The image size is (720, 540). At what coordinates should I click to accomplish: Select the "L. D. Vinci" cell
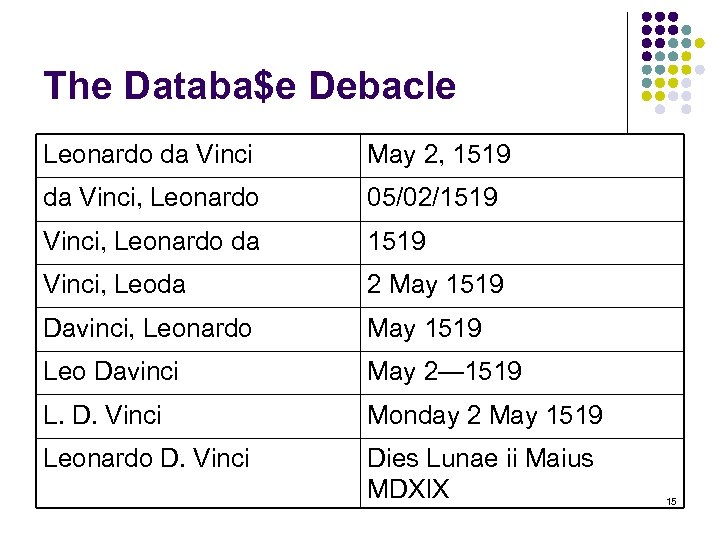(102, 415)
